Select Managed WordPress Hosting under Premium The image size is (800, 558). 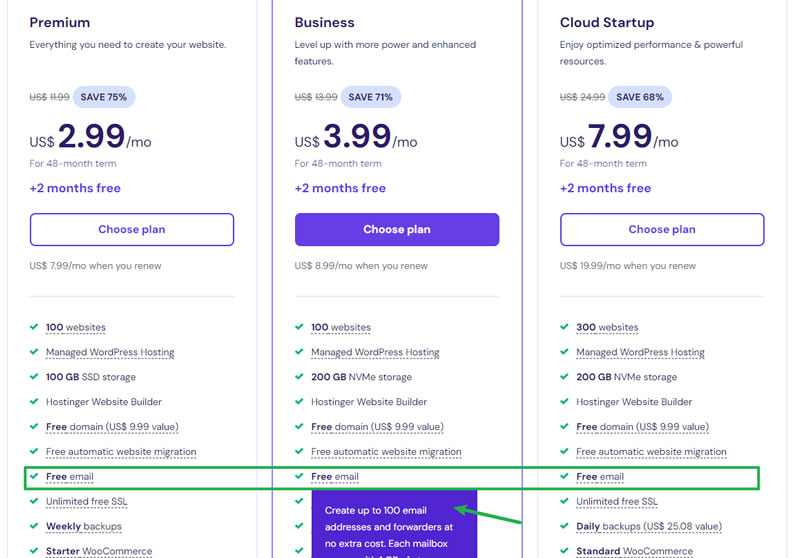click(110, 352)
